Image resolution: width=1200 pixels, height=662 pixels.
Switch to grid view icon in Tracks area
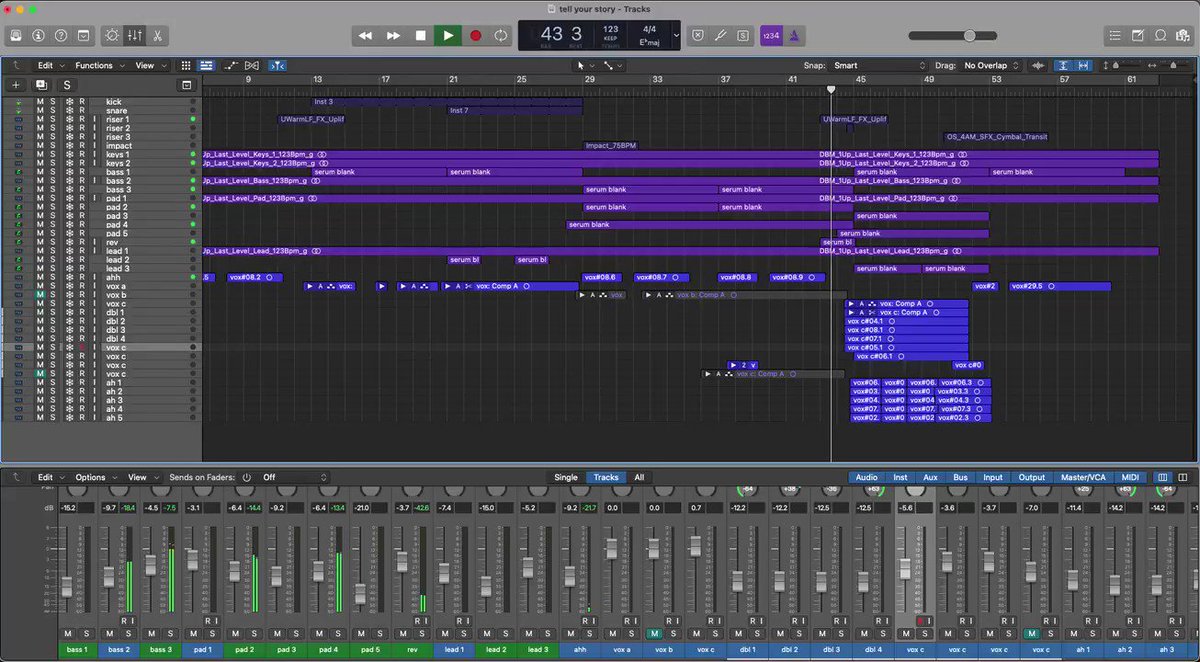186,65
